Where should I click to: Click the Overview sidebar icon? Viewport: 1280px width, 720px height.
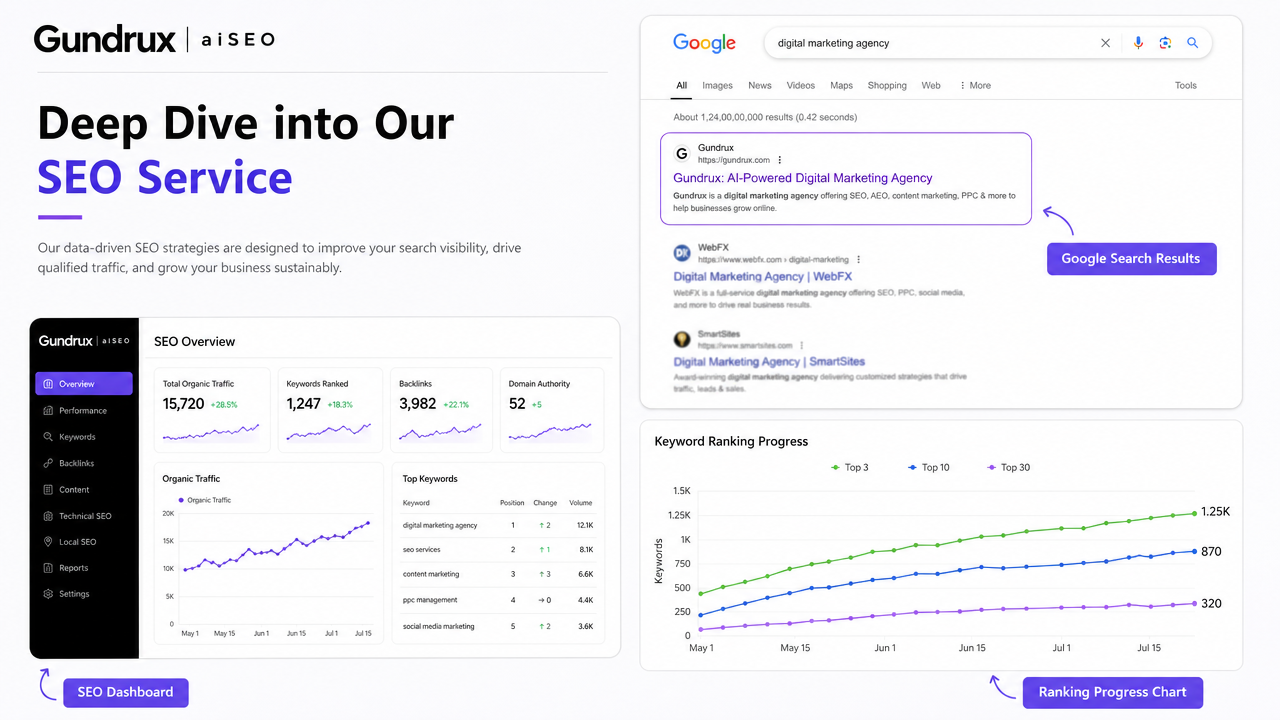click(48, 384)
